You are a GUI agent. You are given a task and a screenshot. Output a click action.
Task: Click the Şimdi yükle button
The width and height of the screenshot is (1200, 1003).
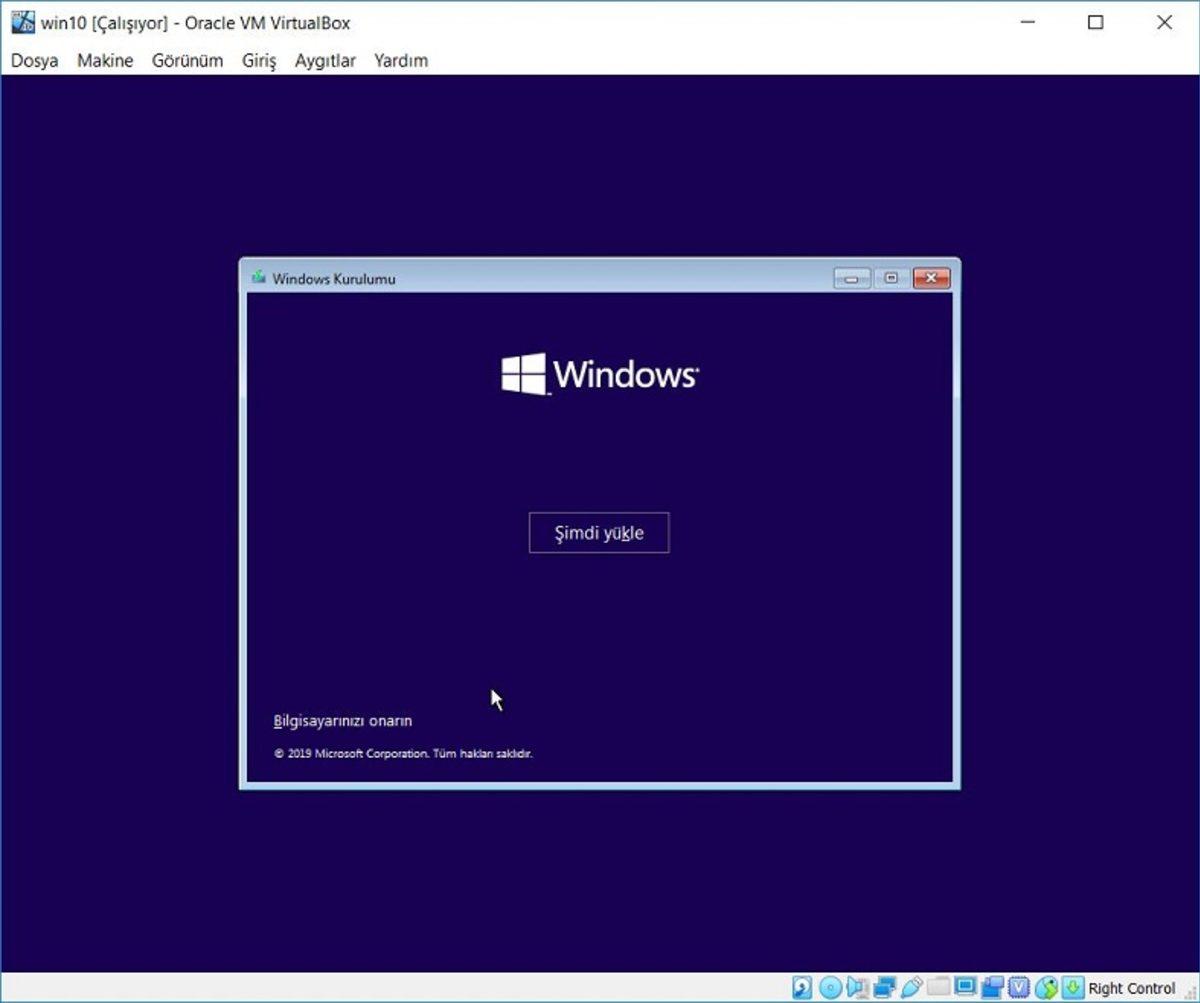pos(598,532)
